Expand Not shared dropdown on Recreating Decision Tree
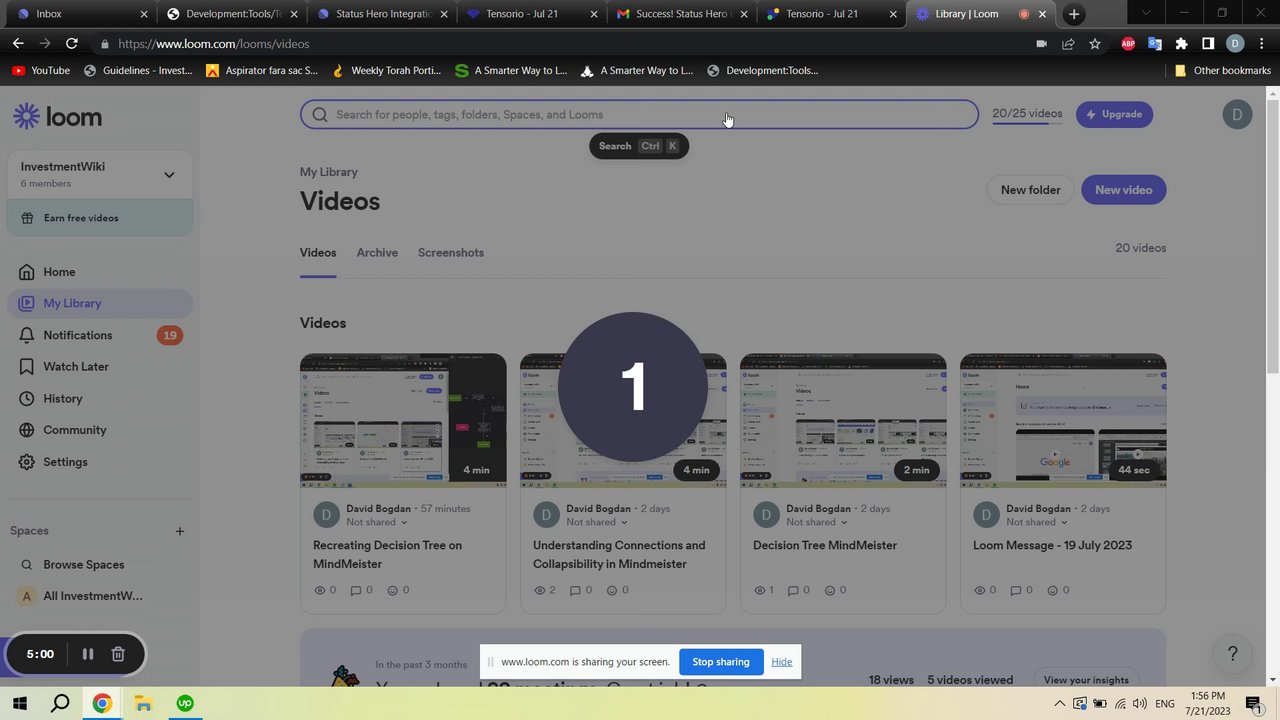The height and width of the screenshot is (720, 1280). (x=377, y=522)
